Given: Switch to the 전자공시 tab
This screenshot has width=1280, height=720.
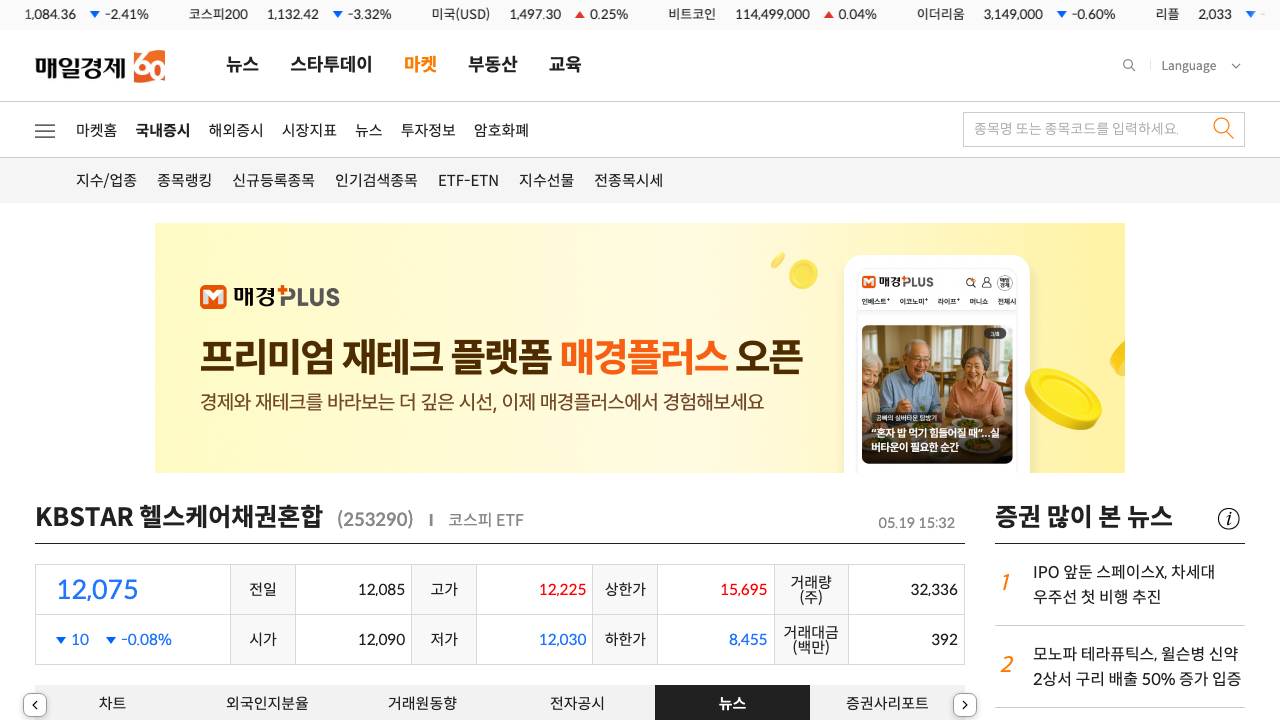Looking at the screenshot, I should pos(577,703).
